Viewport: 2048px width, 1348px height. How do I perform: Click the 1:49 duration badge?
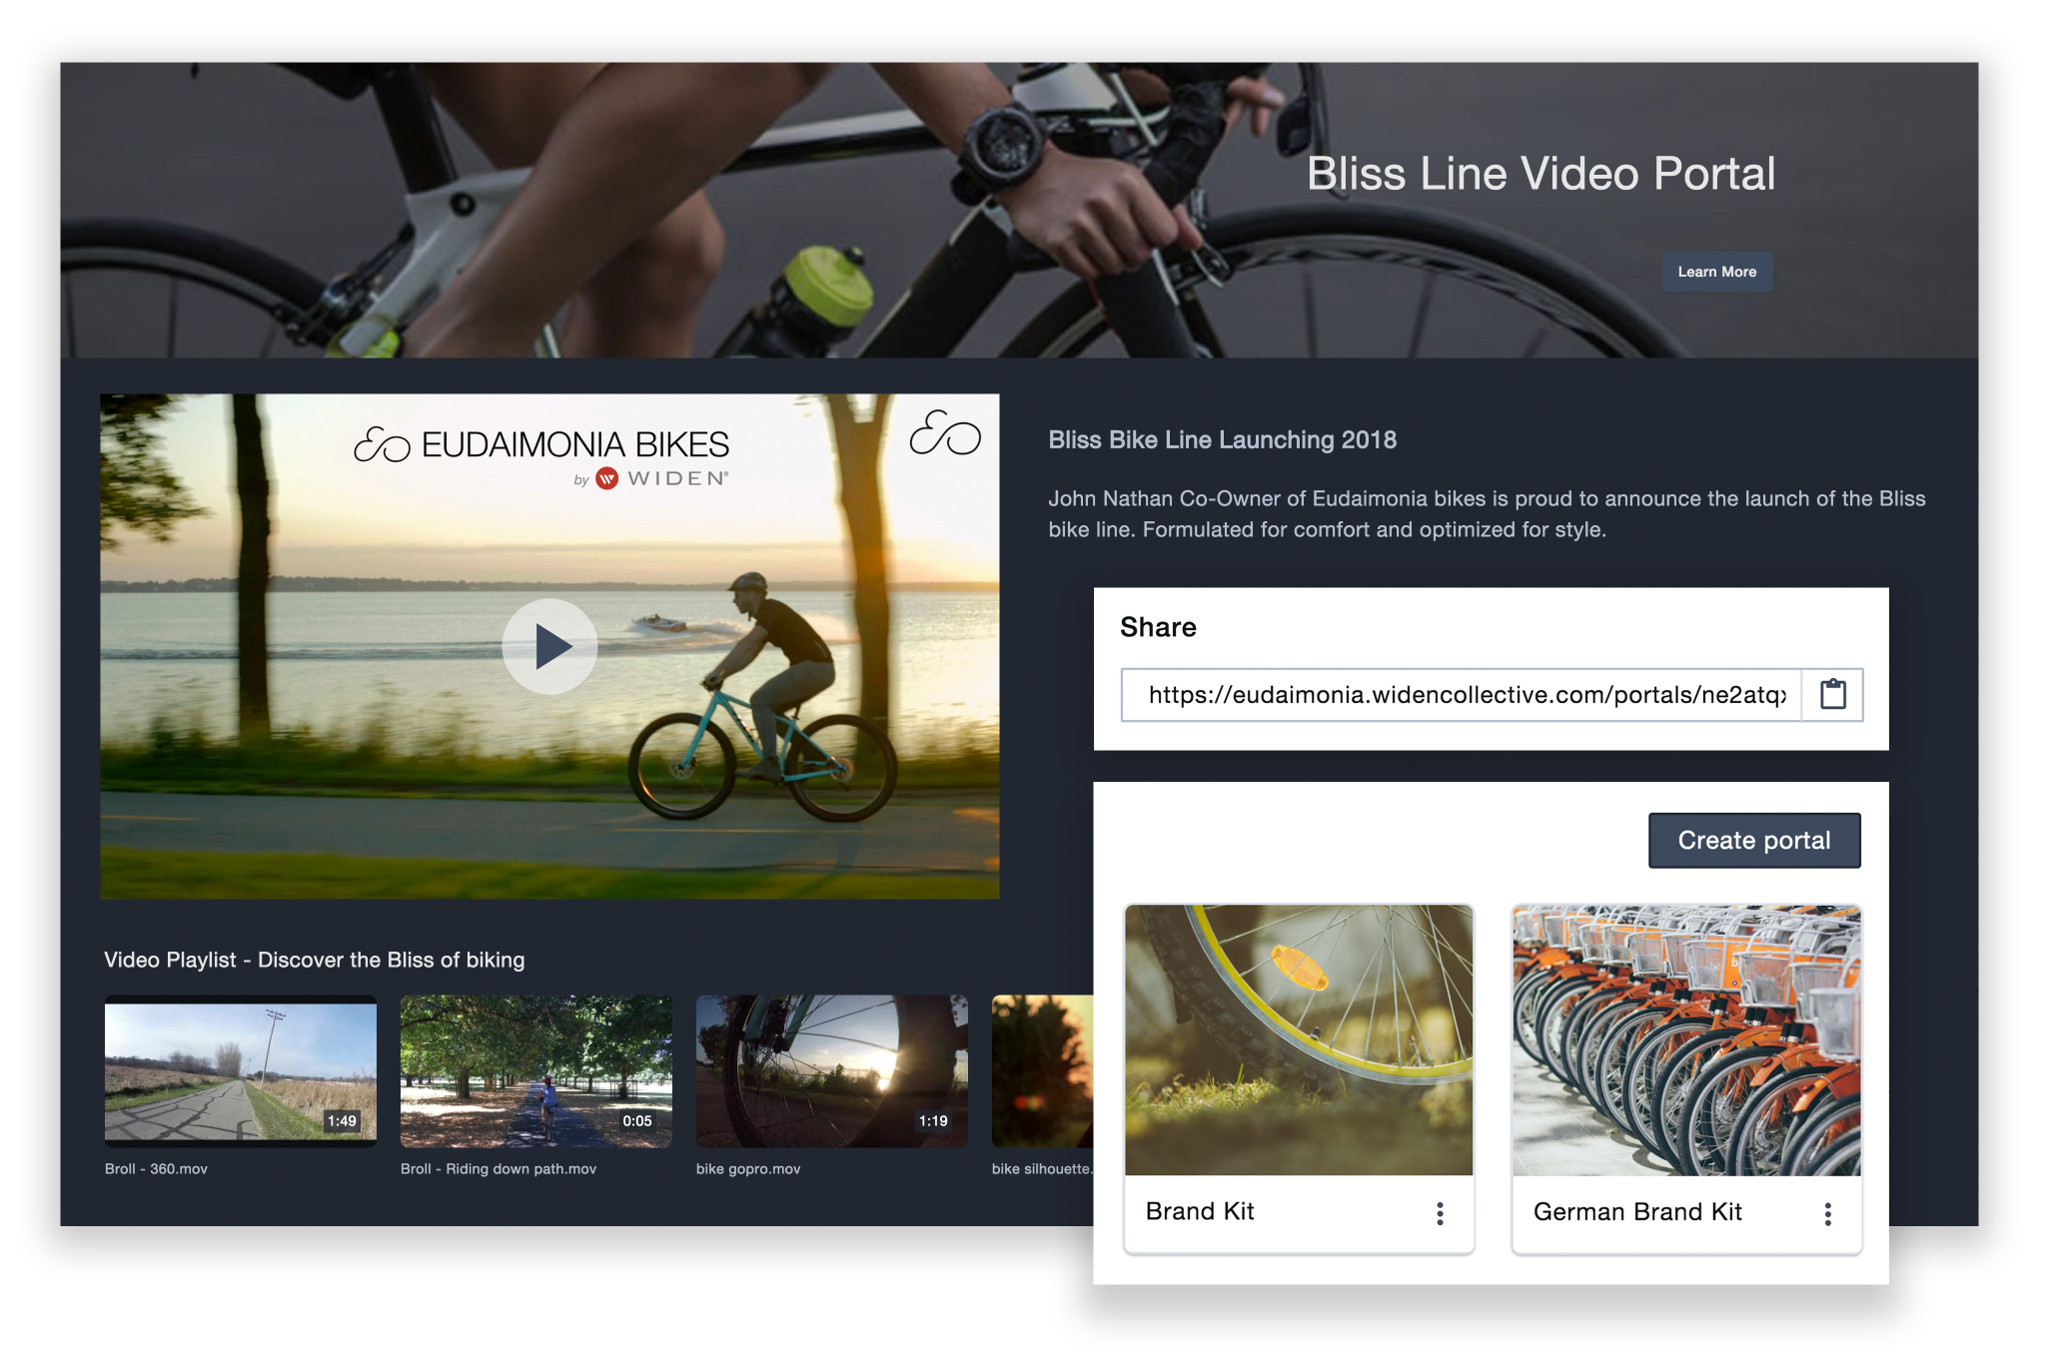(x=342, y=1121)
